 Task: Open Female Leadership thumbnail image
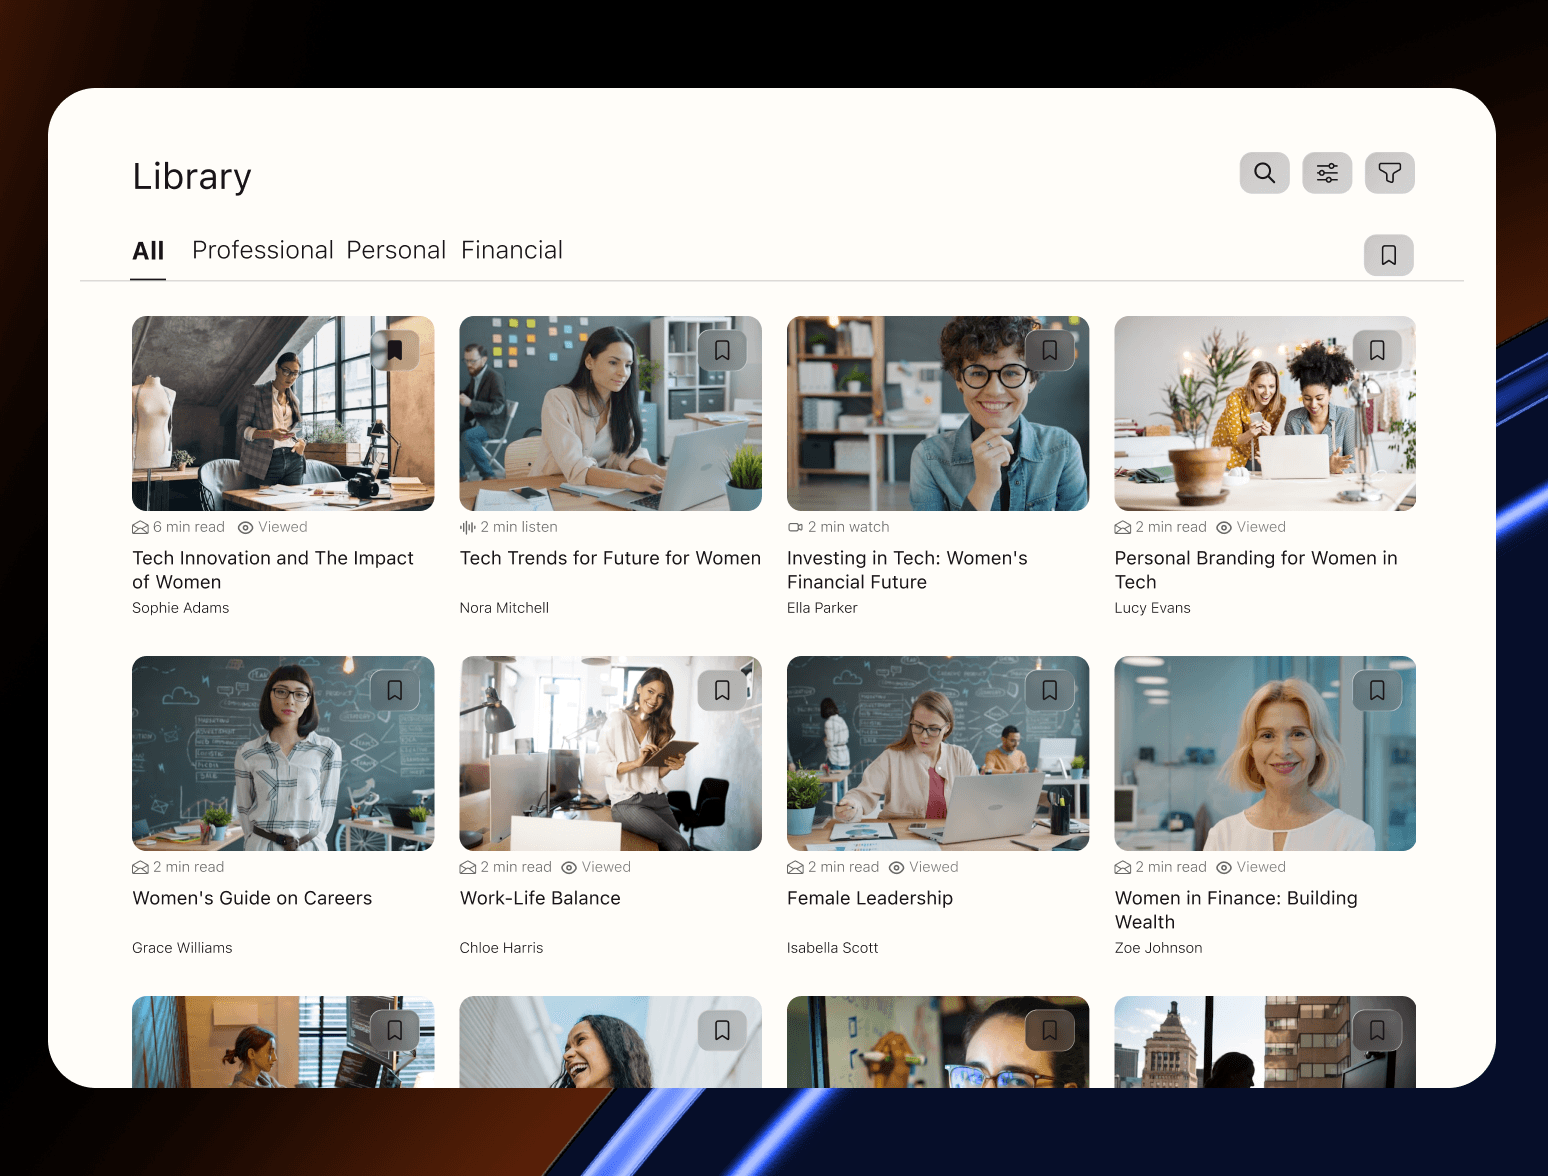click(x=938, y=753)
